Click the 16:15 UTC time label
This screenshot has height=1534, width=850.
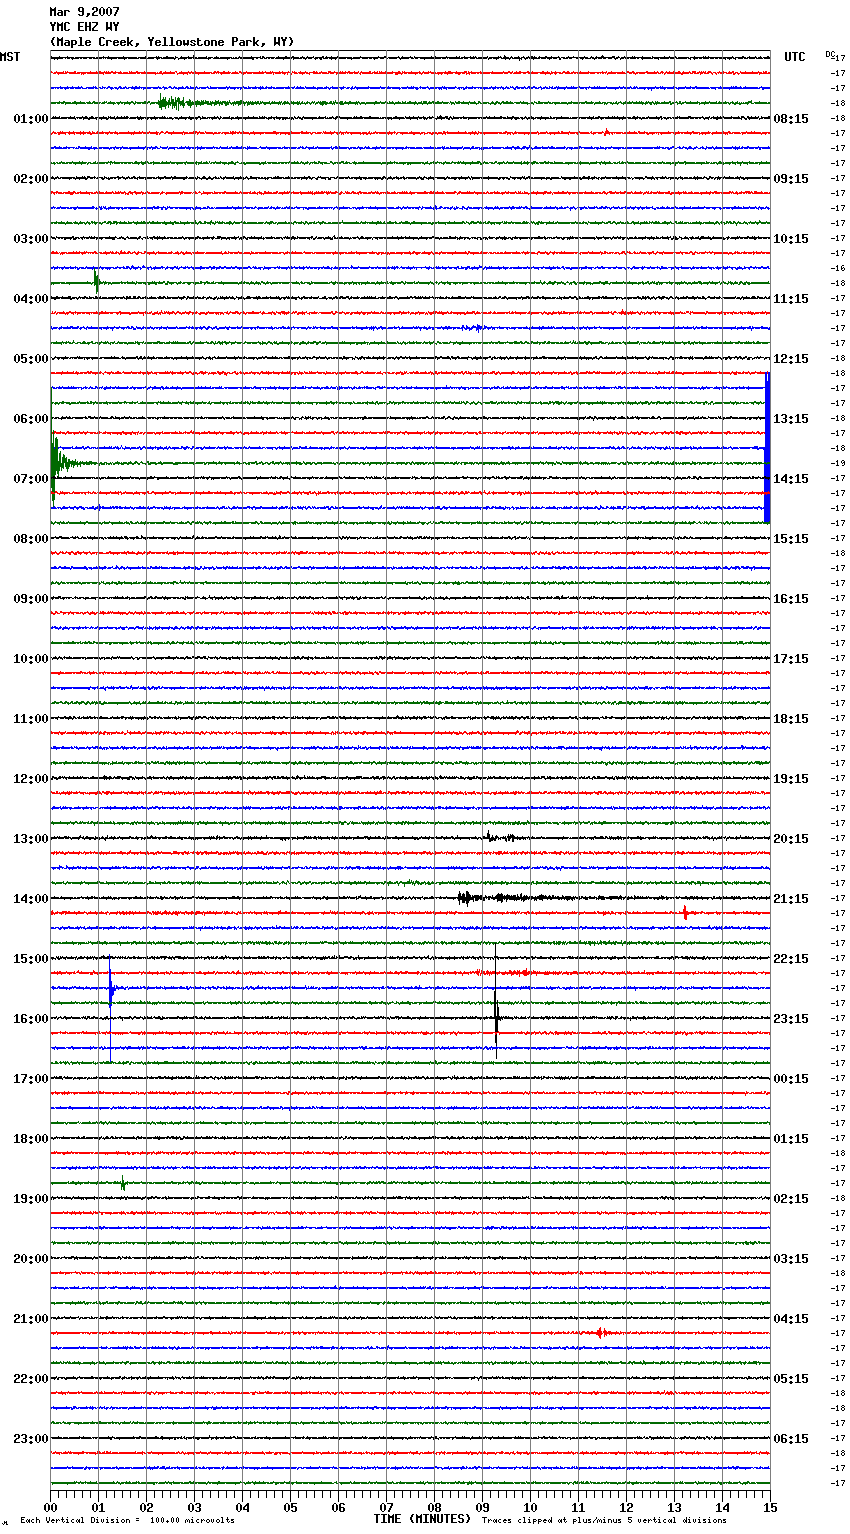coord(791,599)
